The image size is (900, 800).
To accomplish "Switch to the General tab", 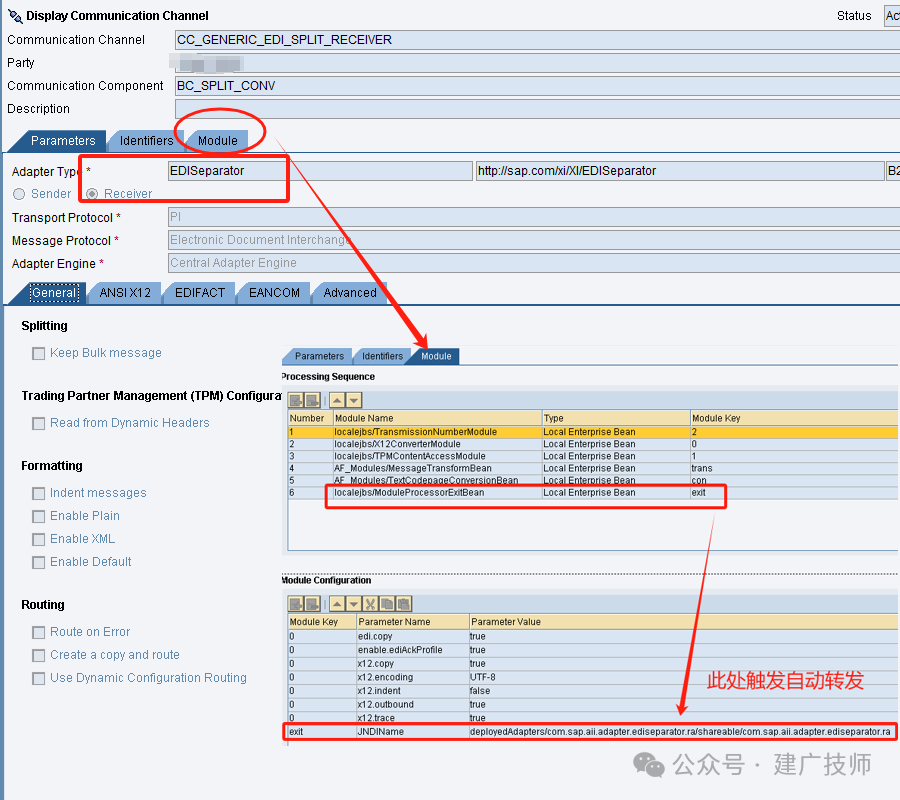I will [53, 293].
